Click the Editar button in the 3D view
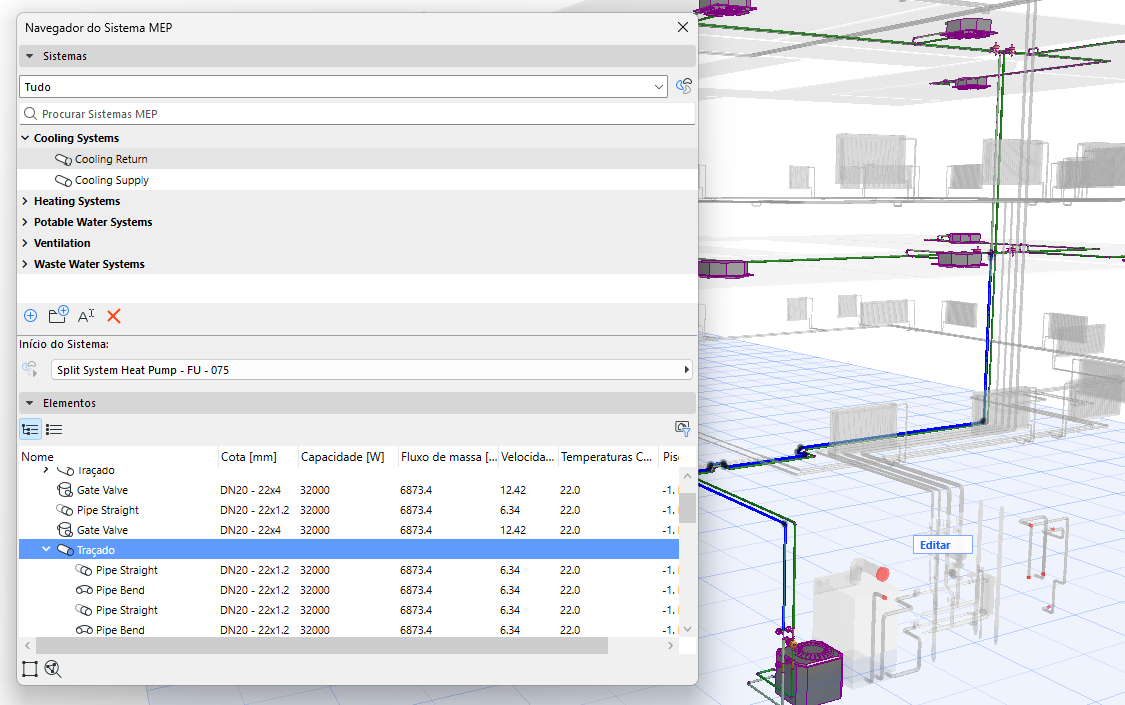The image size is (1125, 705). (x=942, y=545)
